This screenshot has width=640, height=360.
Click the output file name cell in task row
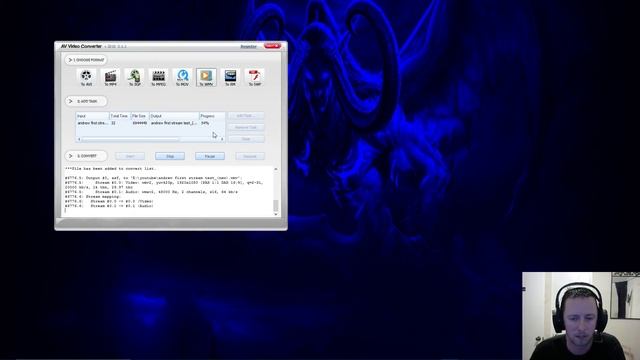(x=174, y=123)
